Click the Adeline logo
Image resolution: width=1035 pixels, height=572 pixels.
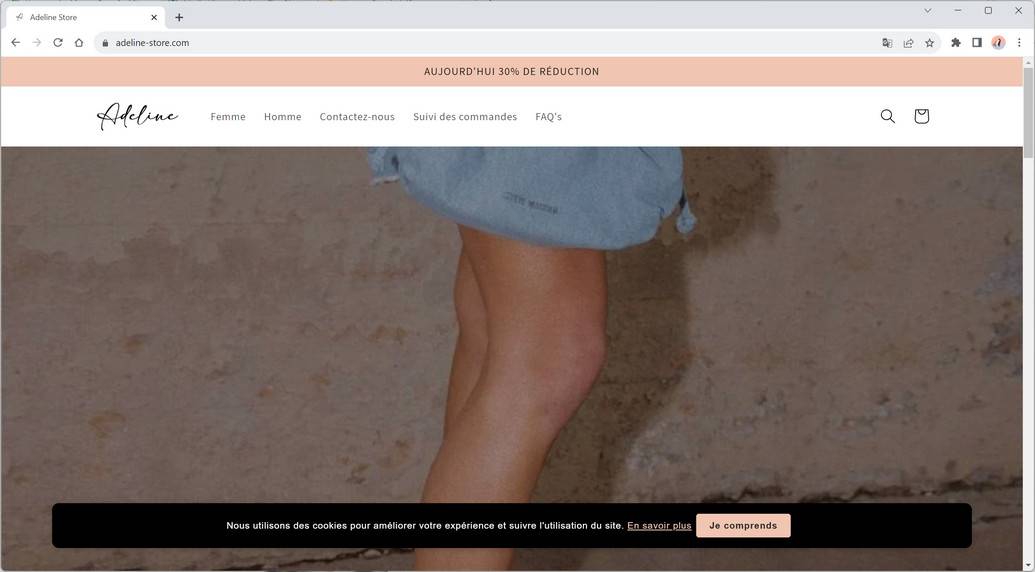click(x=137, y=116)
